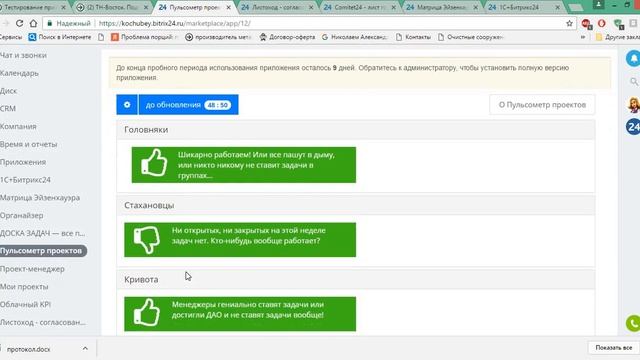
Task: Open 'Очистные сооруже...' bookmark
Action: [471, 37]
